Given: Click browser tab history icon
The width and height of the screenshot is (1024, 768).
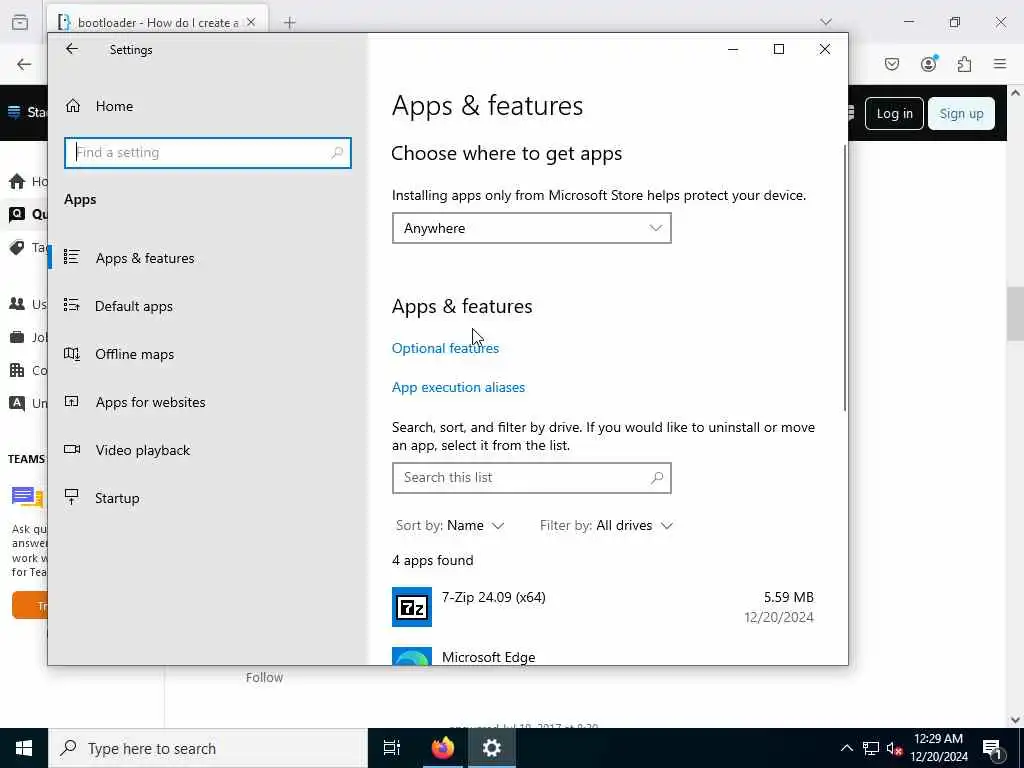Looking at the screenshot, I should point(20,22).
